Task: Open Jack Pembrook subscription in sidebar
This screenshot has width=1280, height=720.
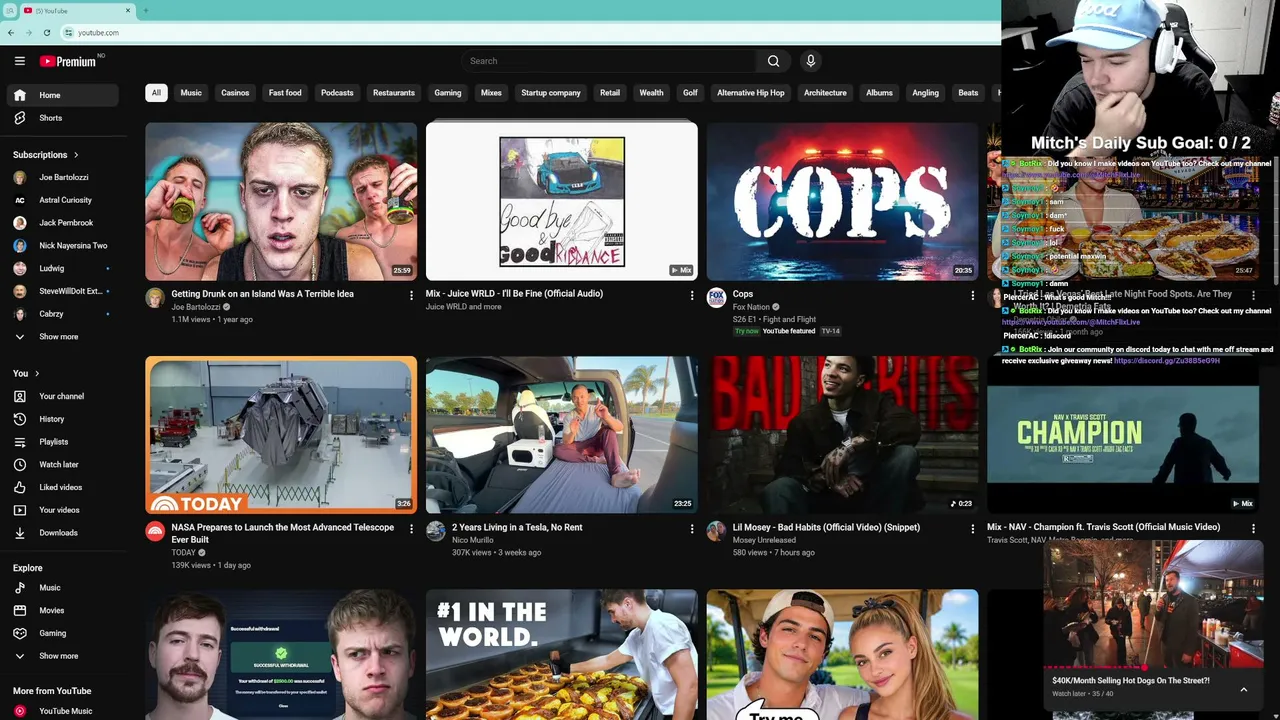Action: click(63, 223)
